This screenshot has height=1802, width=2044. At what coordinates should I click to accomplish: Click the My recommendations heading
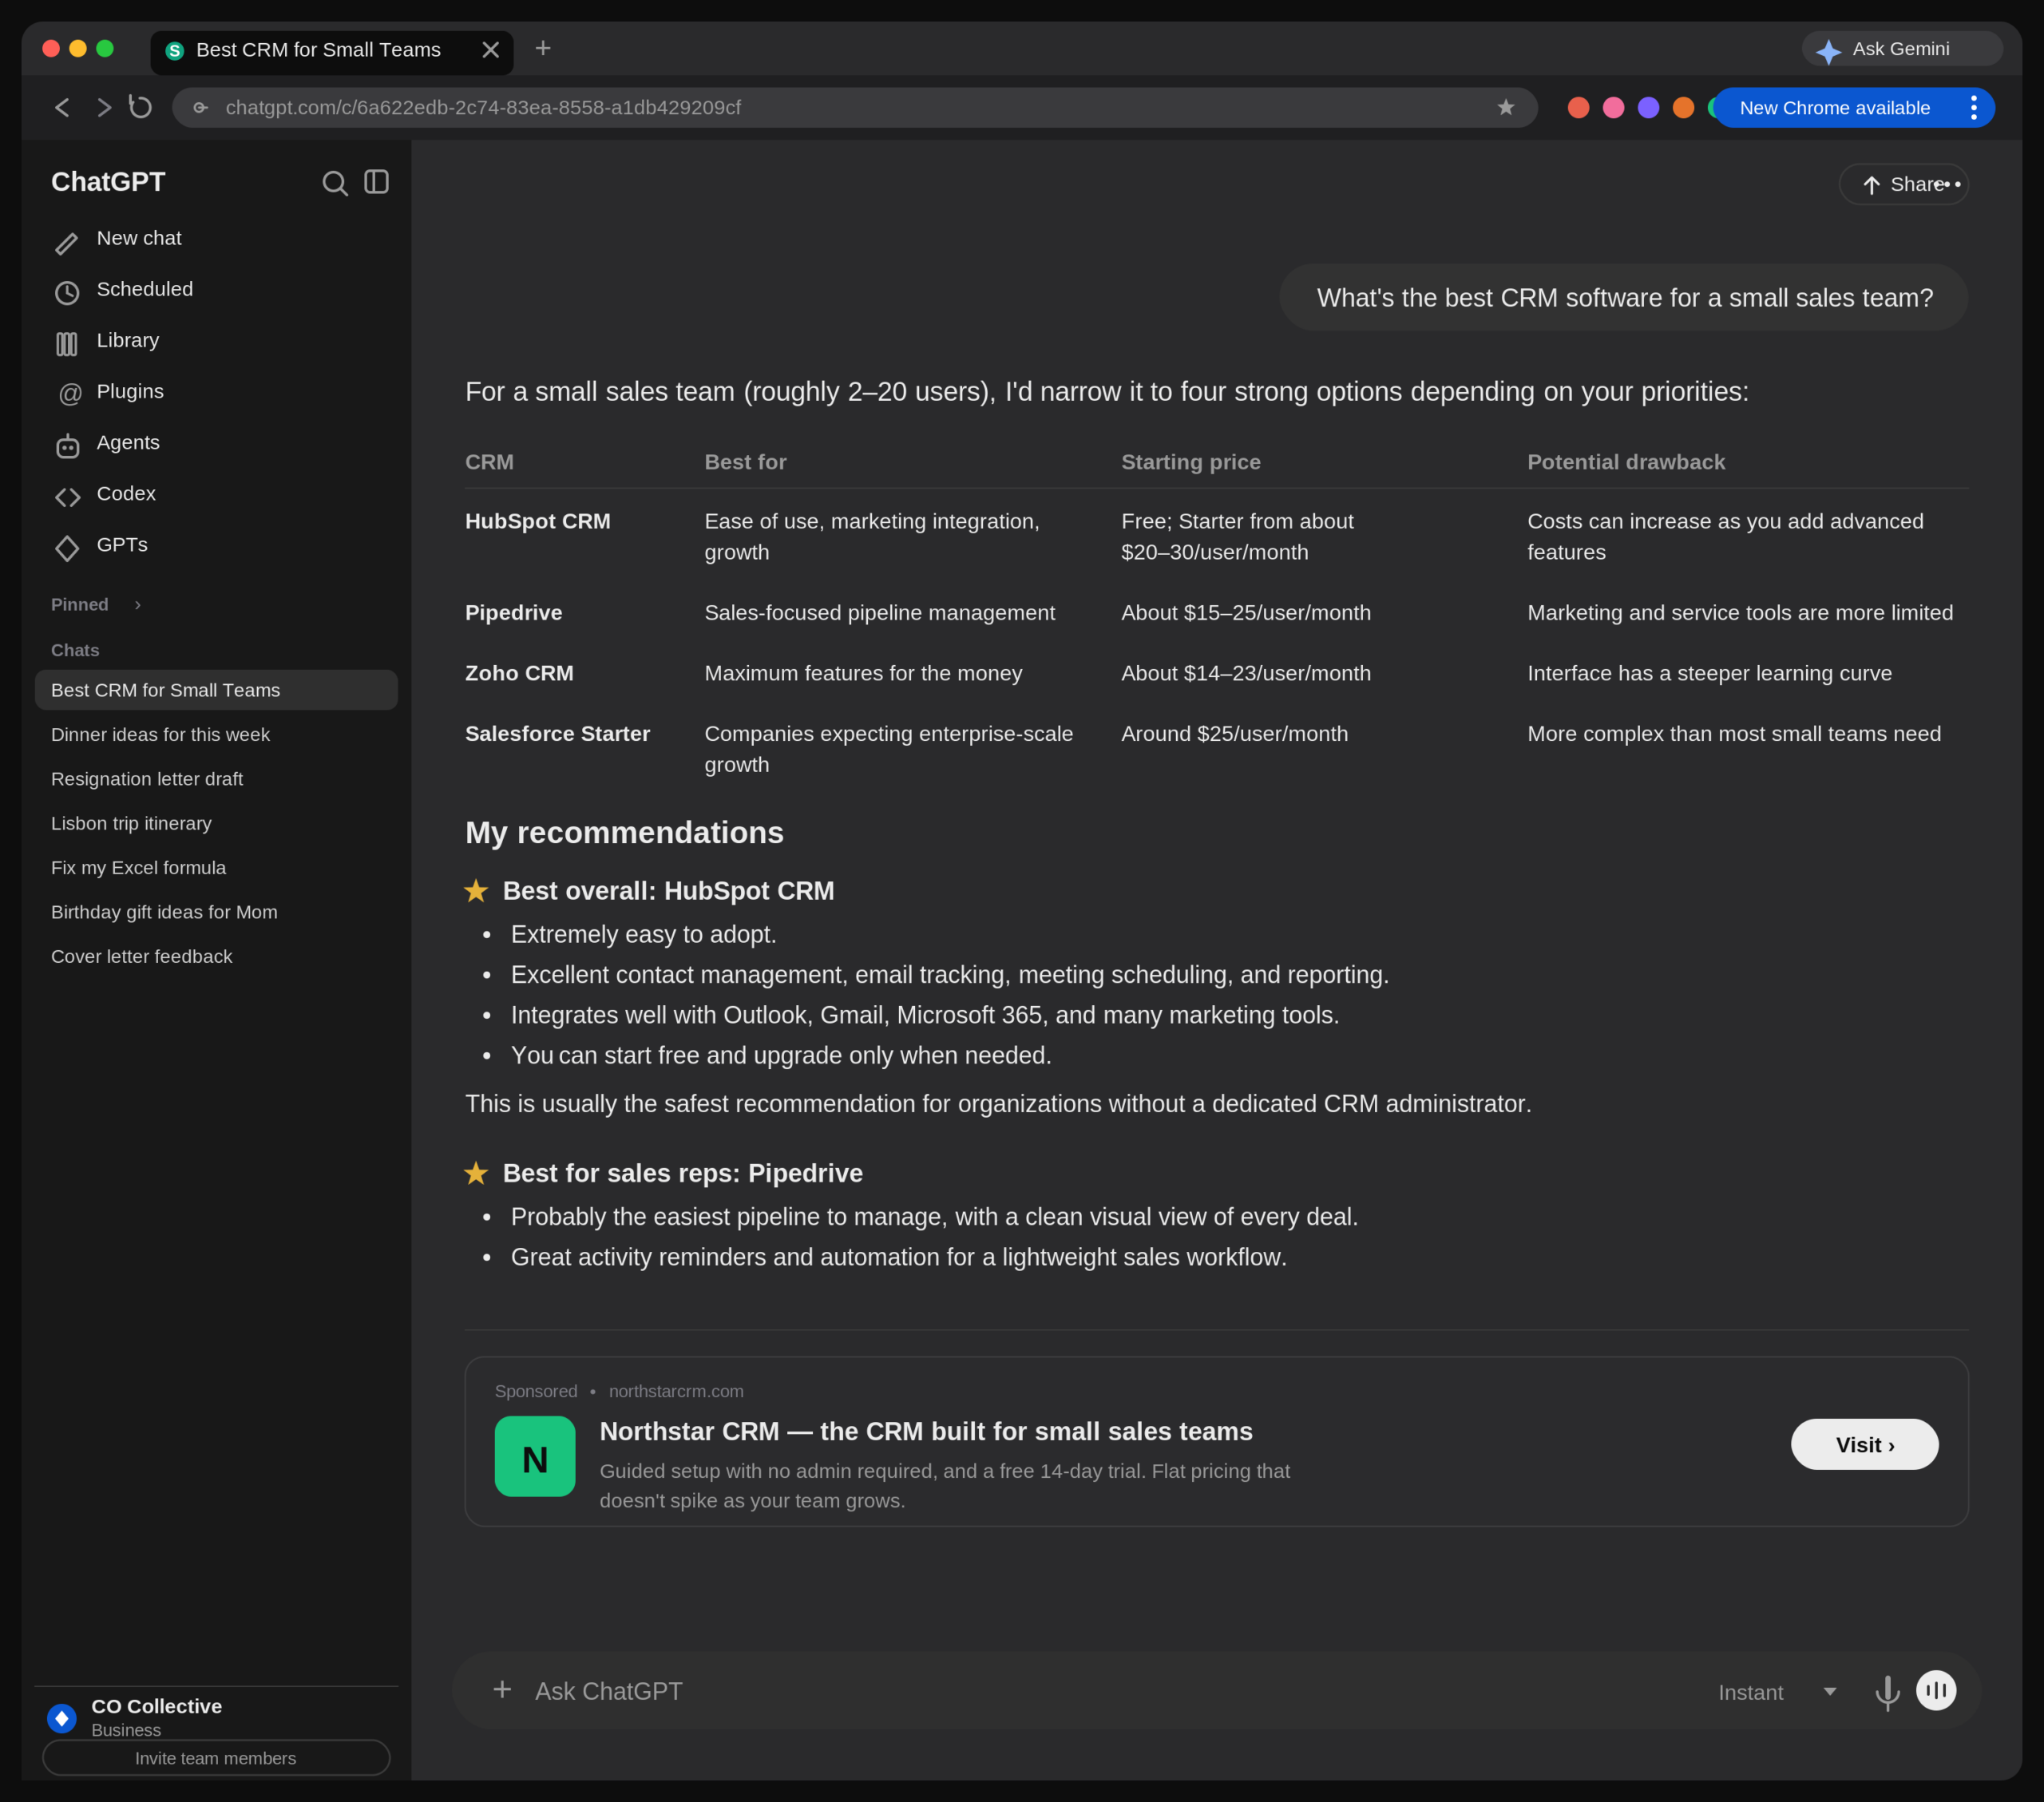tap(624, 833)
